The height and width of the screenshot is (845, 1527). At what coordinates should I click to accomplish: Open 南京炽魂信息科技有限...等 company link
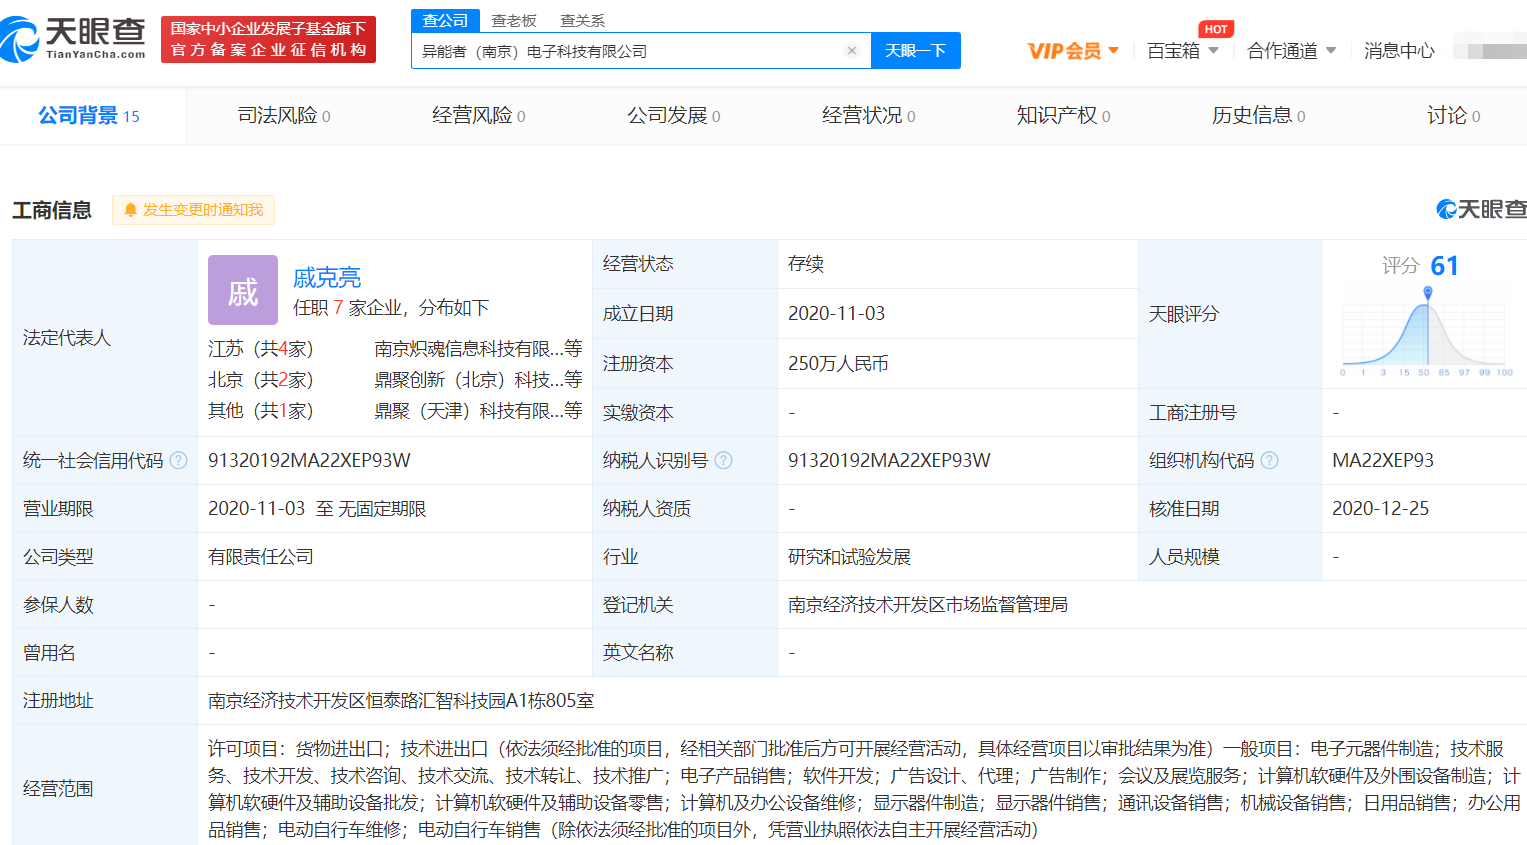(x=478, y=349)
